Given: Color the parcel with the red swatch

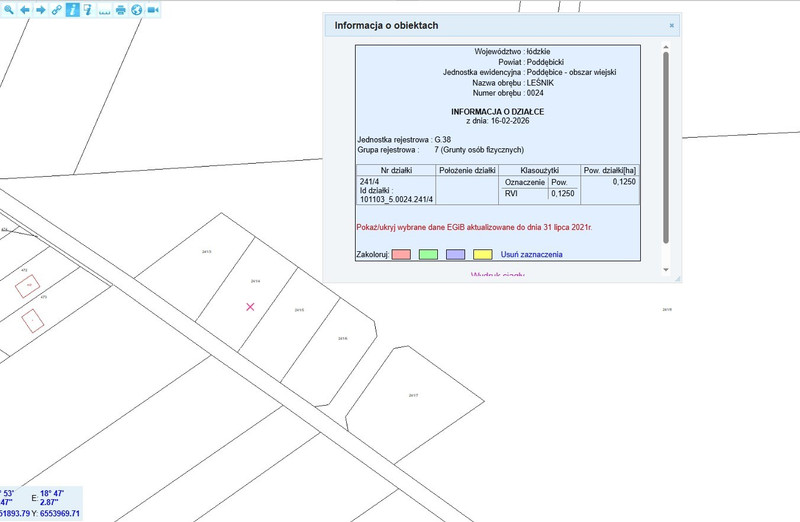Looking at the screenshot, I should tap(401, 254).
